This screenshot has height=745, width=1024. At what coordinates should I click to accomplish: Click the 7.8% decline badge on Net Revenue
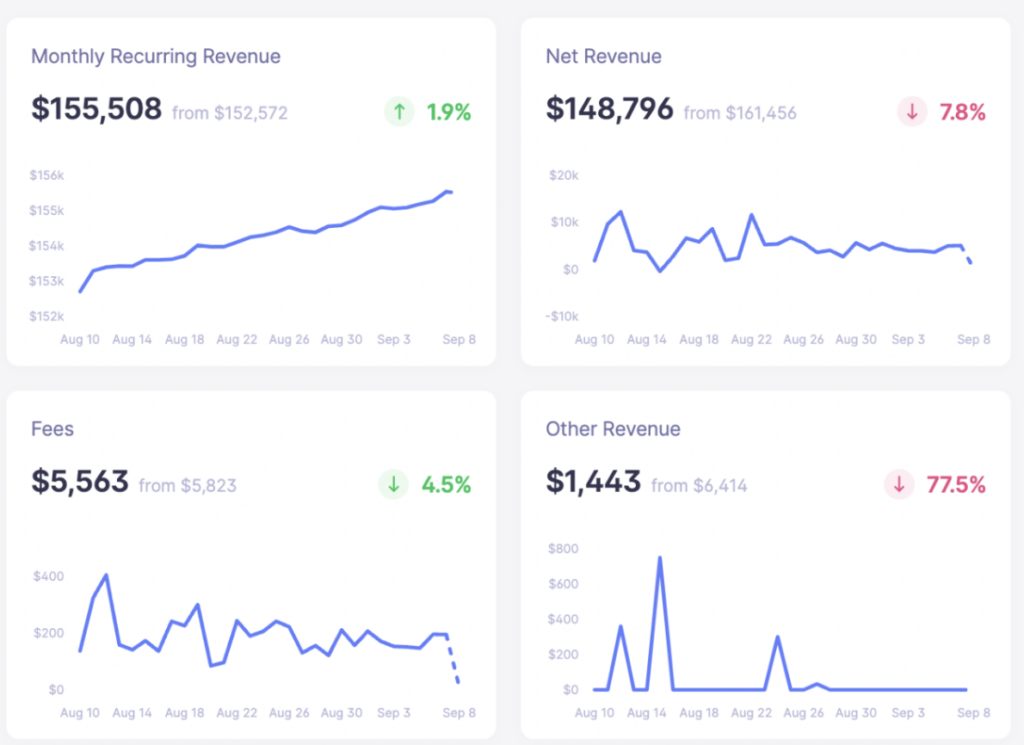pyautogui.click(x=962, y=112)
